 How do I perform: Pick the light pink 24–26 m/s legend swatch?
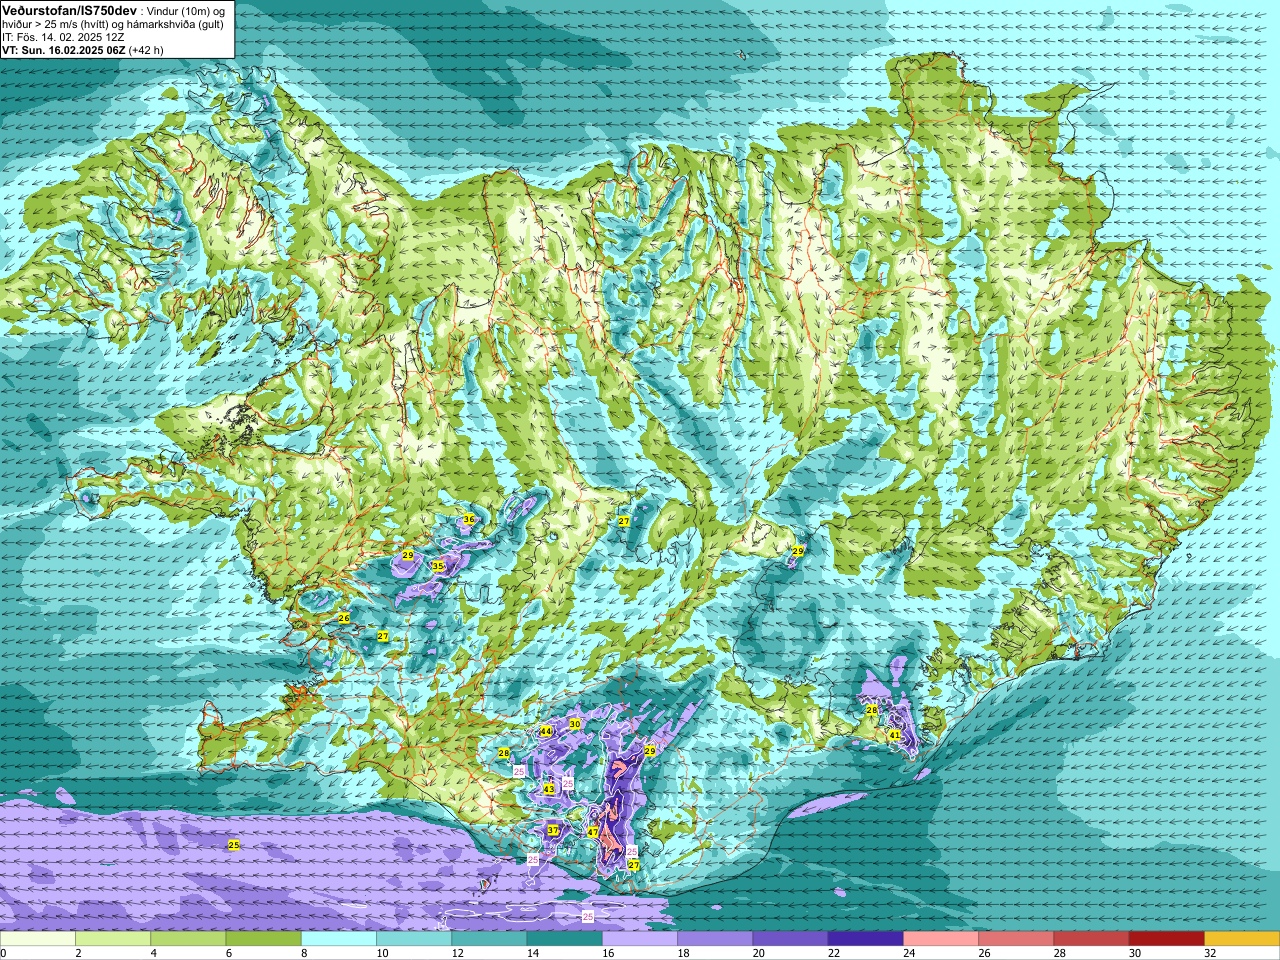tap(941, 939)
